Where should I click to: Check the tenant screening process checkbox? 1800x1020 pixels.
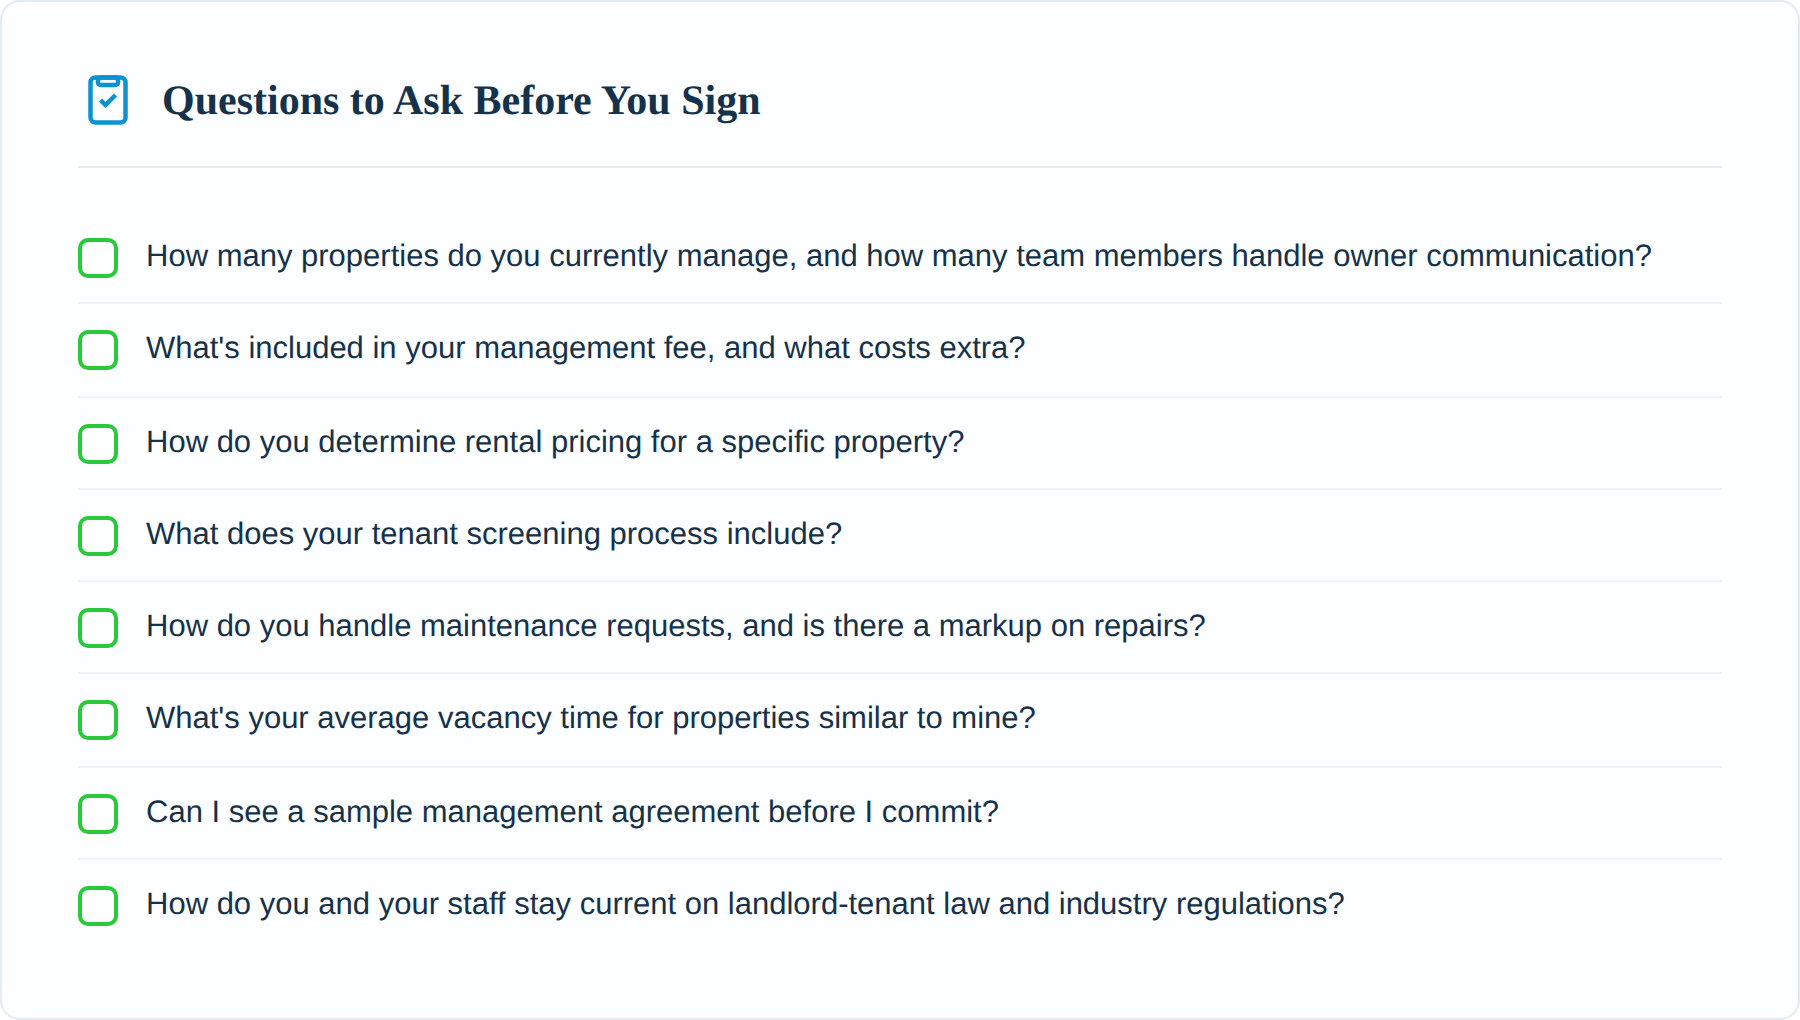tap(98, 536)
